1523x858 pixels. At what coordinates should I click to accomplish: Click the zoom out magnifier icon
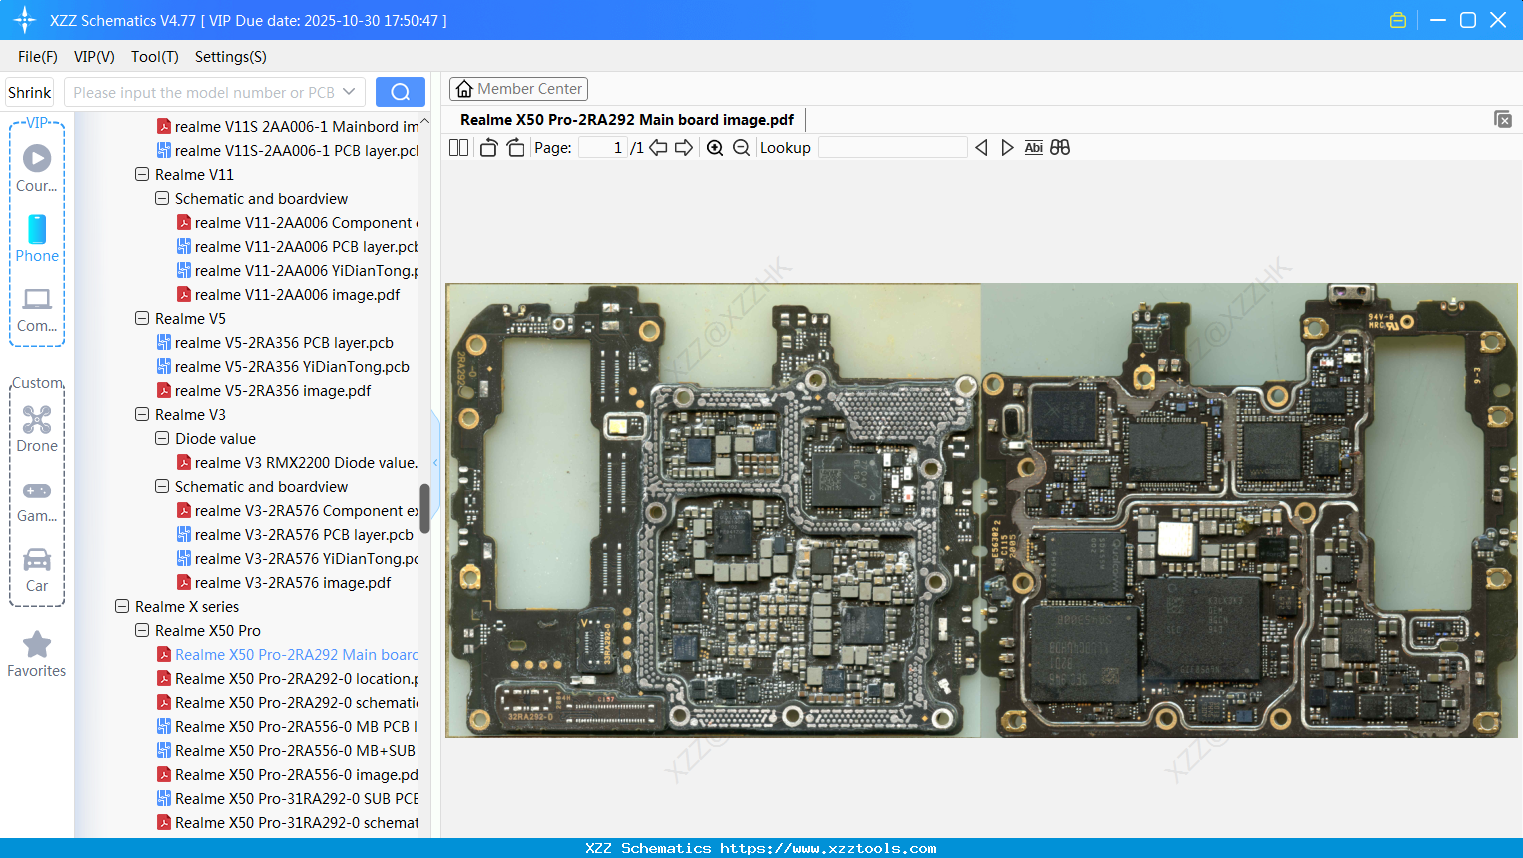point(741,148)
